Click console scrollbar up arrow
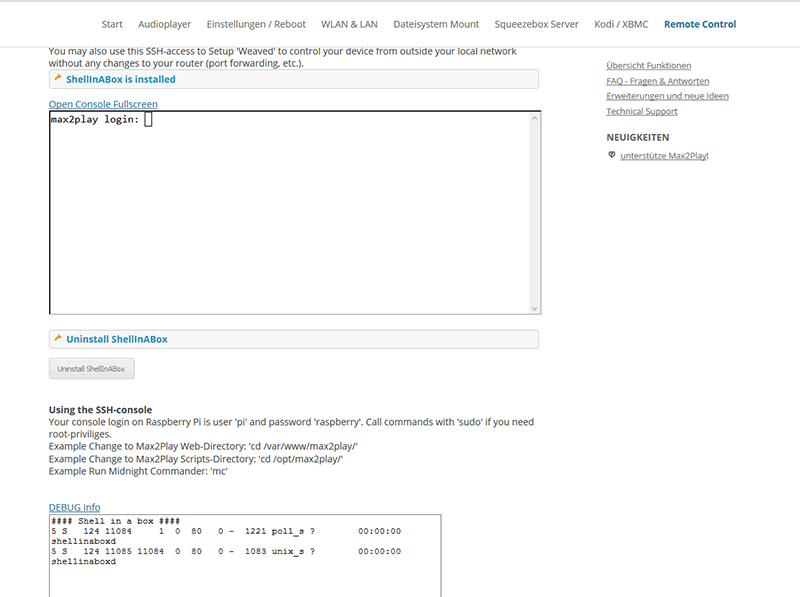The image size is (800, 597). click(x=535, y=118)
